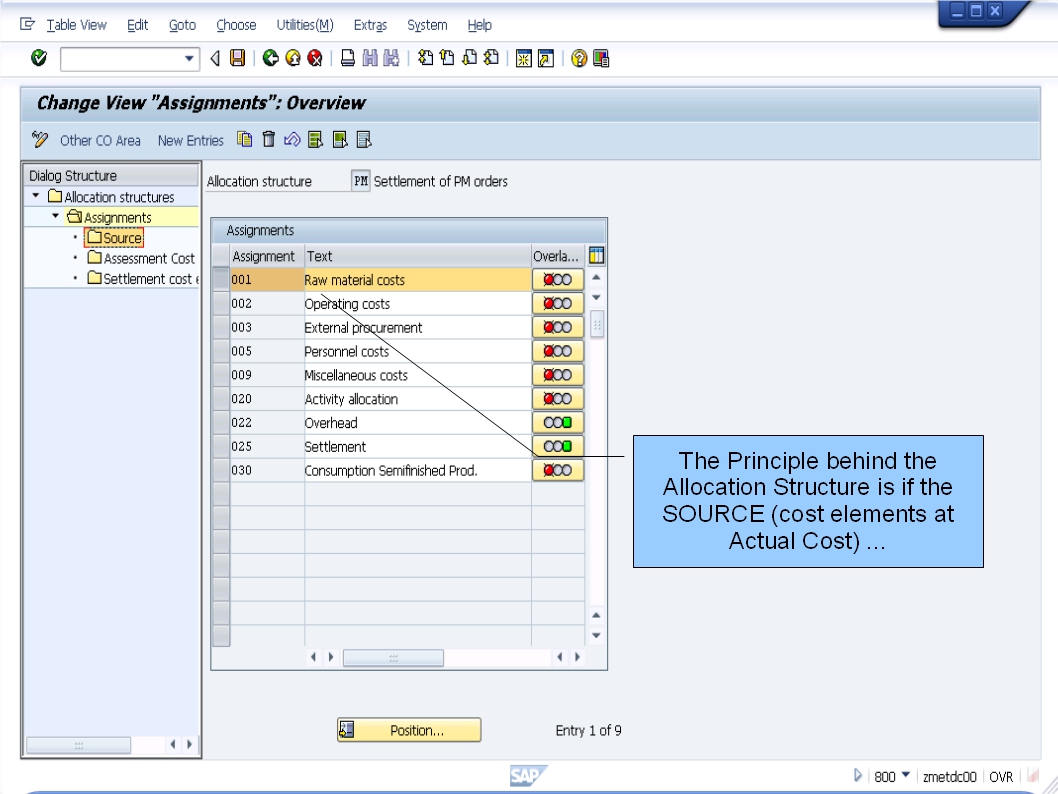Click the Select All icon

click(x=316, y=140)
